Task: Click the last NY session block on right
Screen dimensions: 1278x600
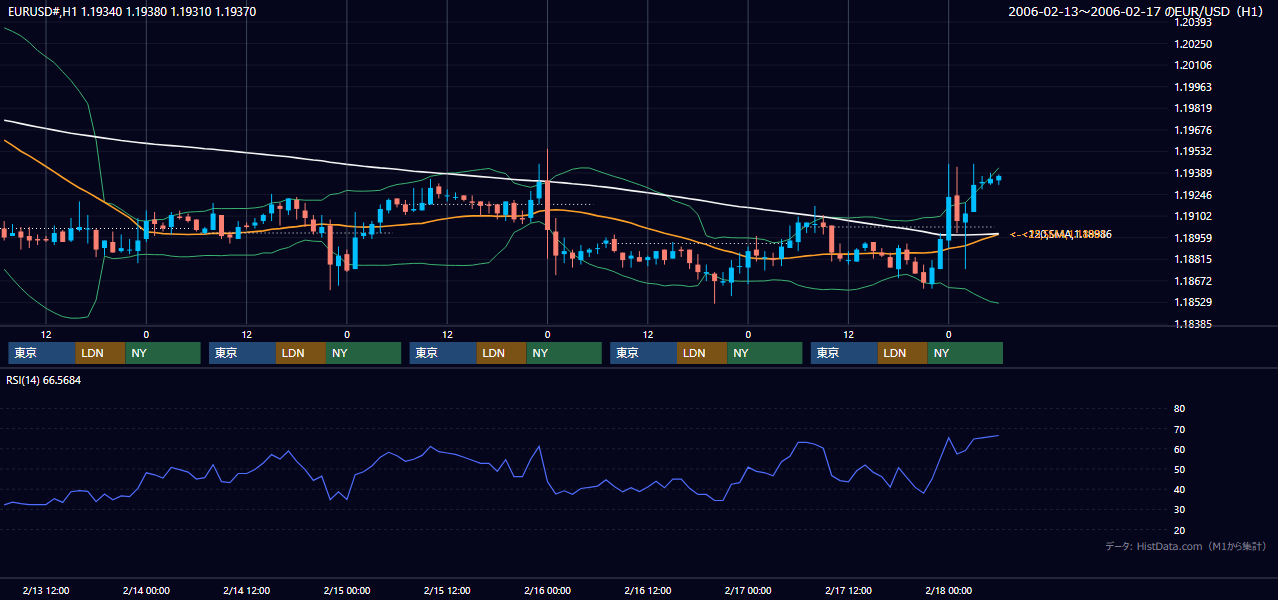Action: [965, 353]
